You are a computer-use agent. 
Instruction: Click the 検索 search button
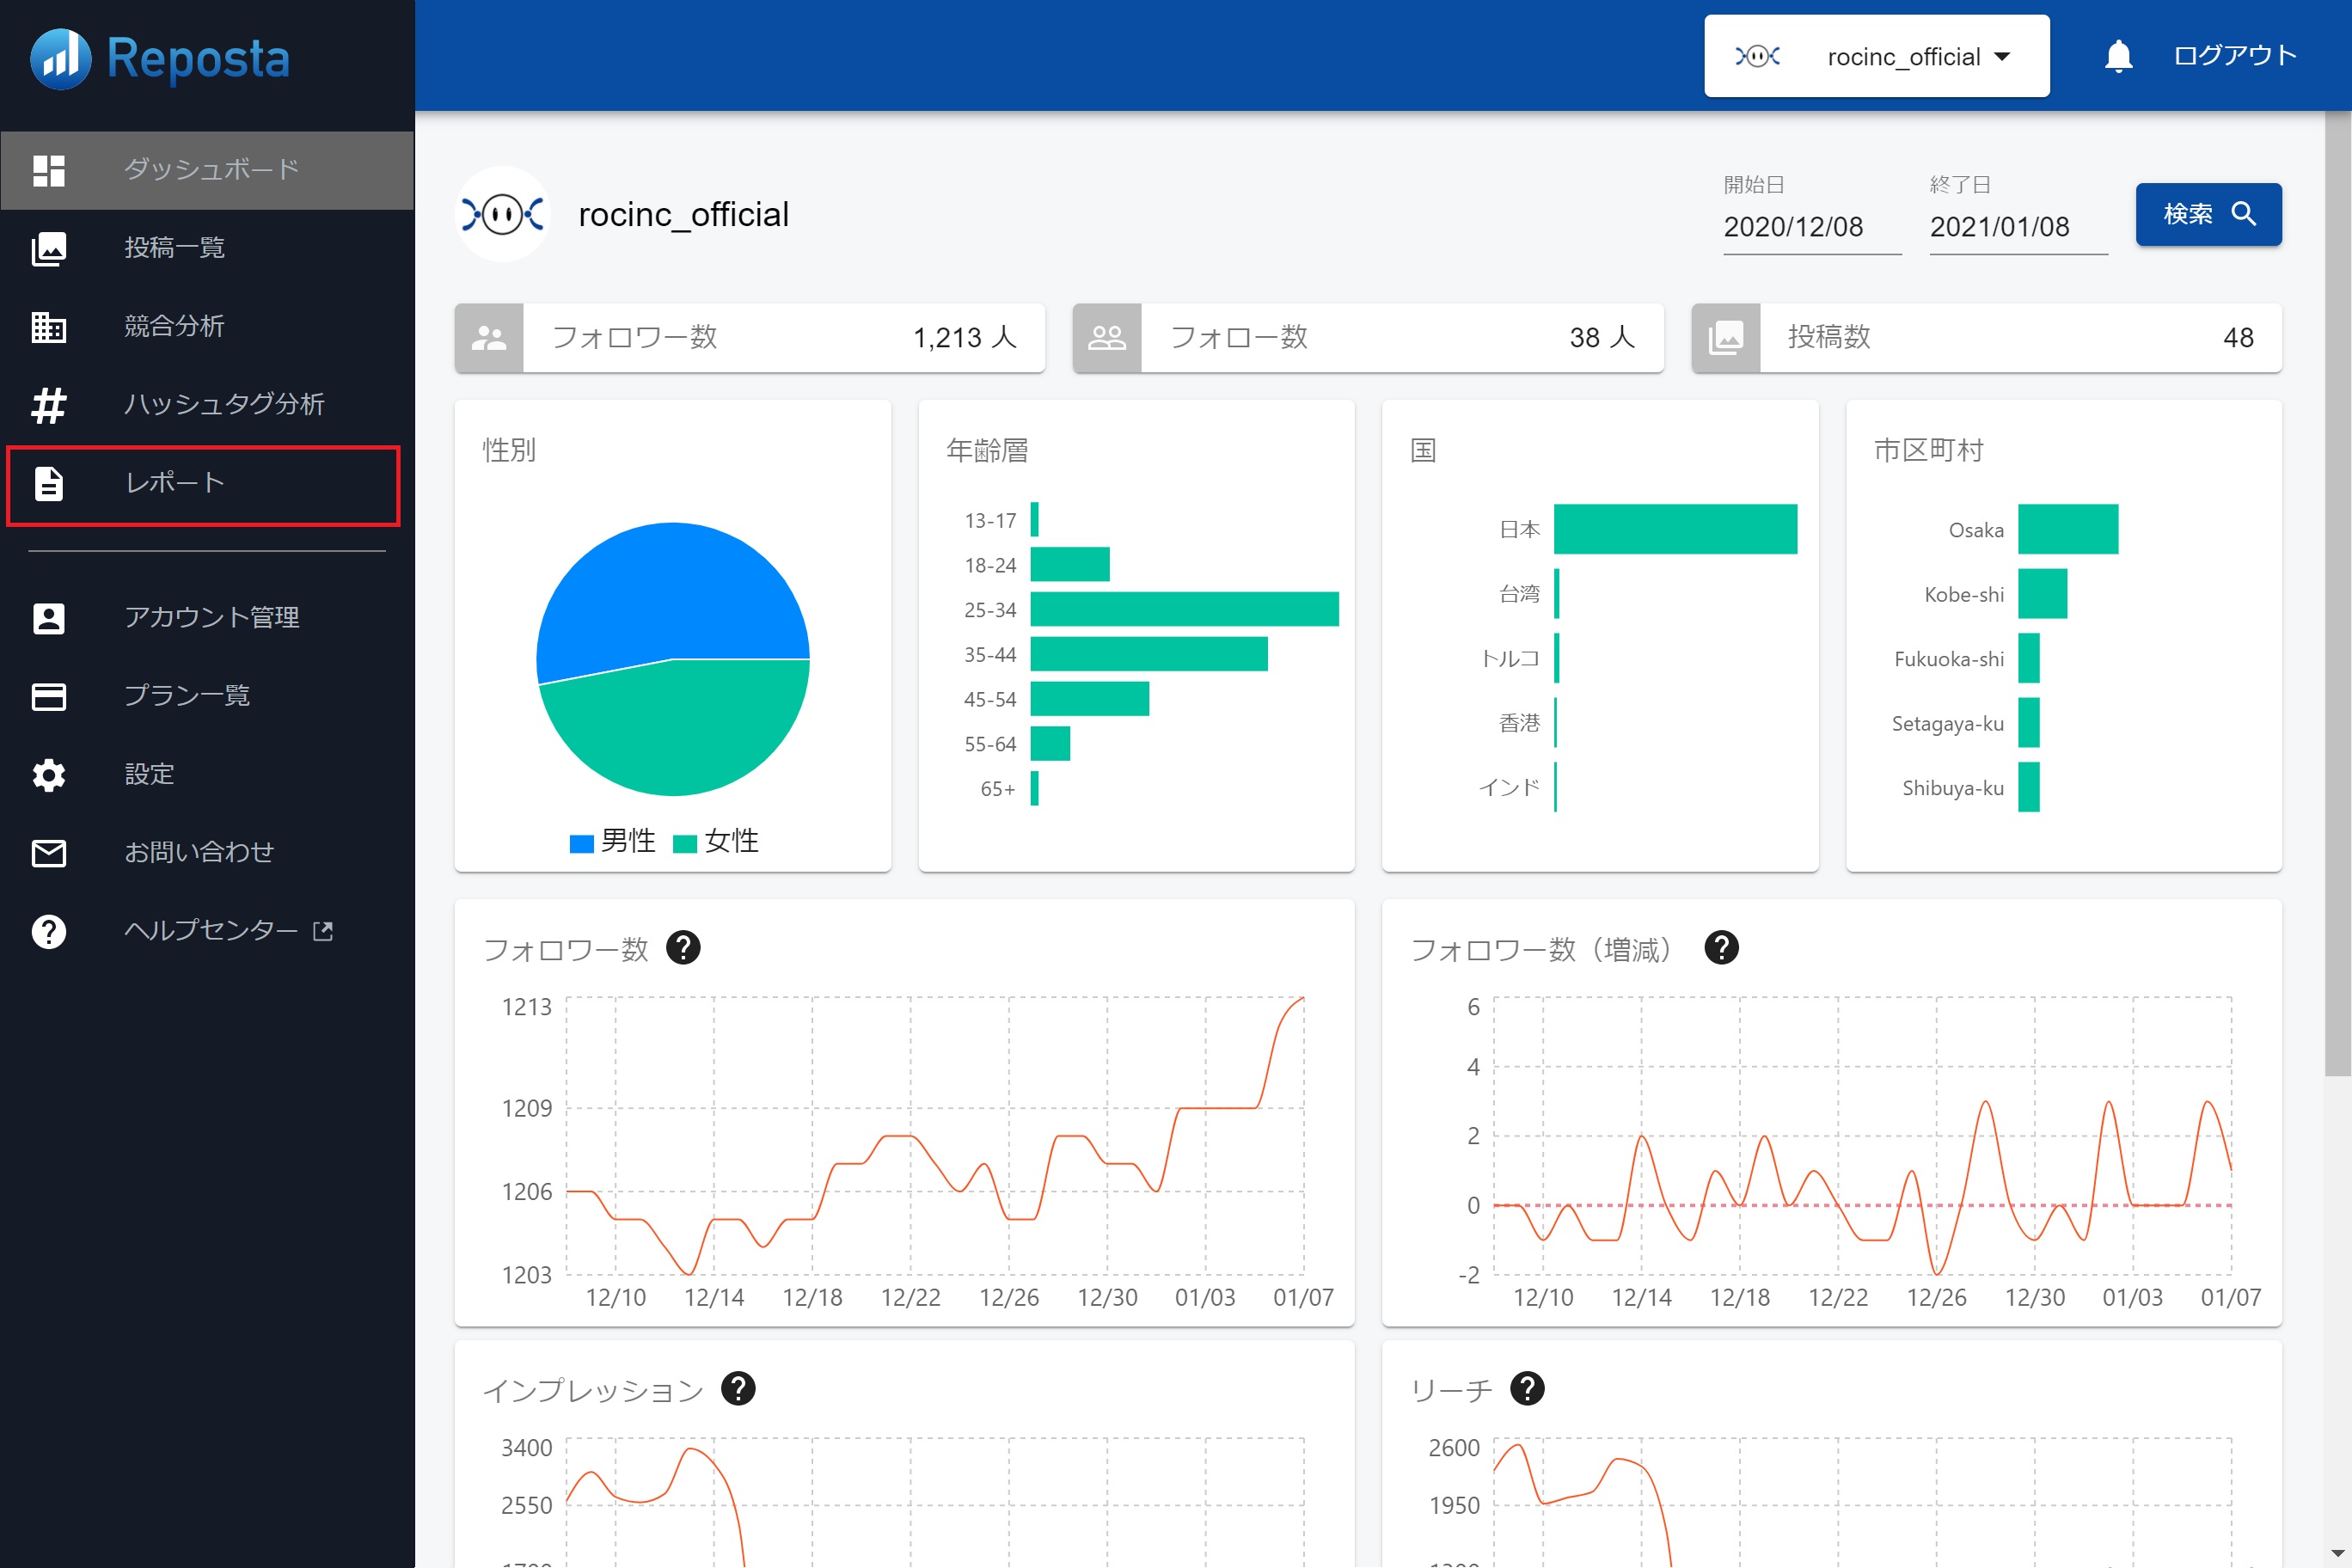(2208, 214)
